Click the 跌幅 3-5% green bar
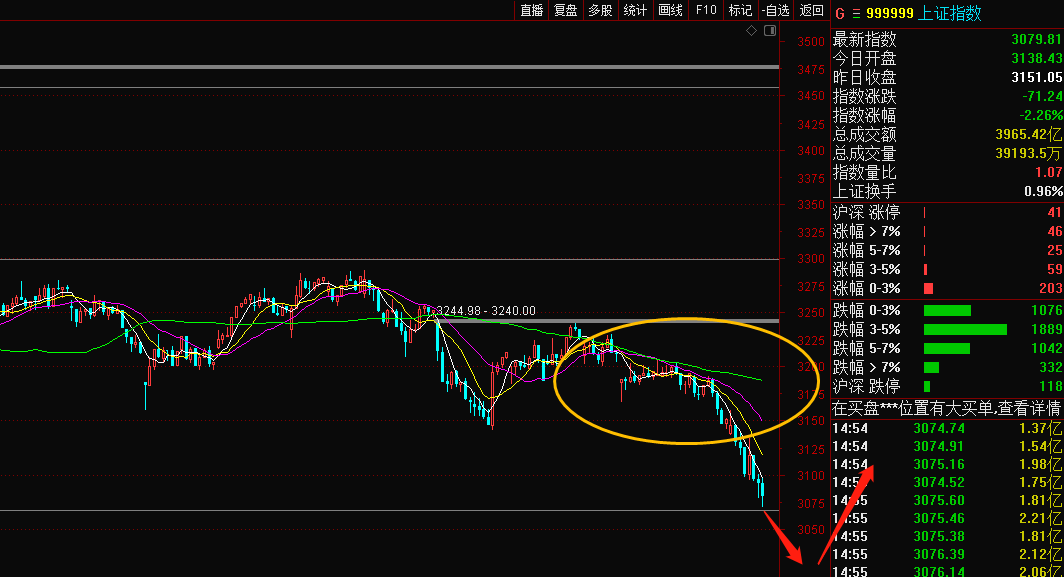1064x577 pixels. [966, 329]
